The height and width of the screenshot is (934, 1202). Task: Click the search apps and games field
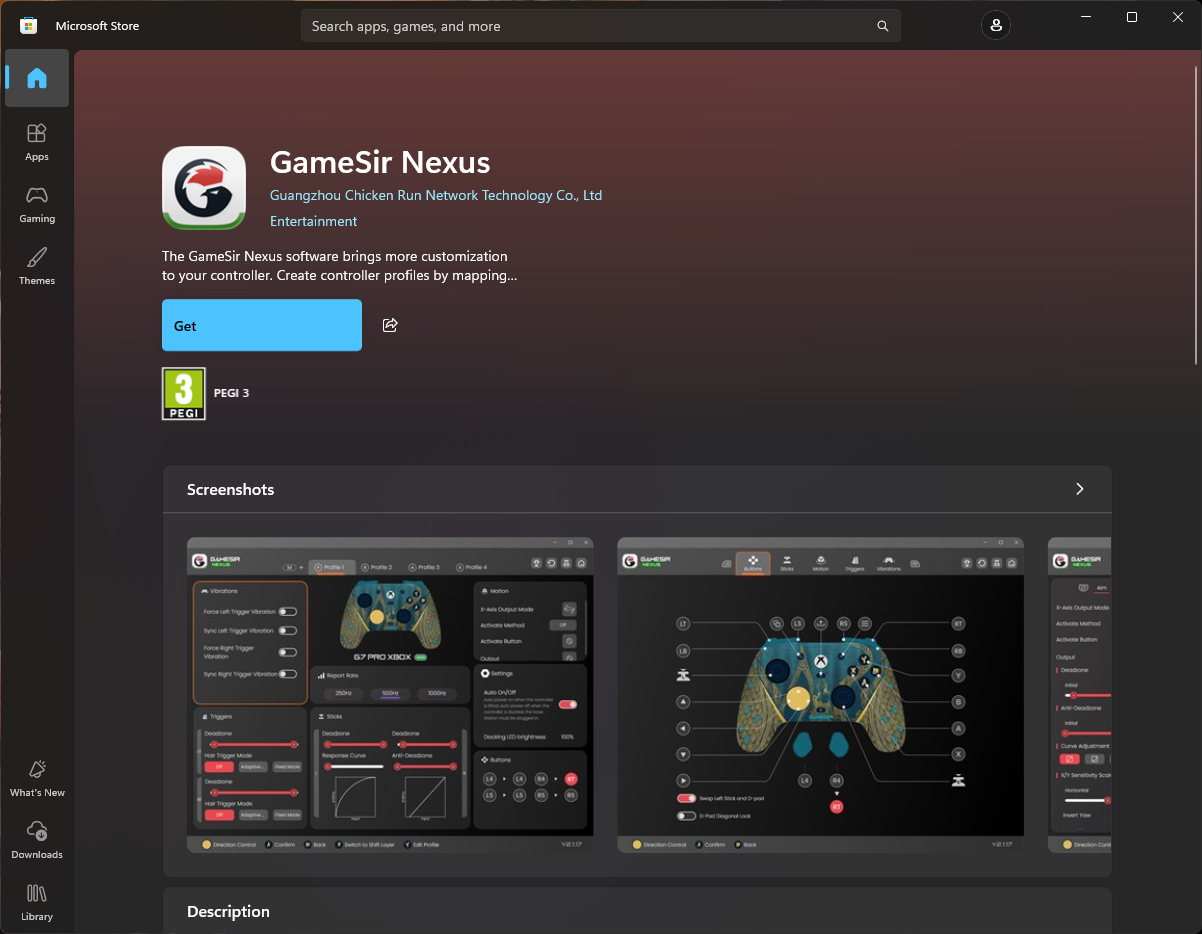tap(590, 26)
